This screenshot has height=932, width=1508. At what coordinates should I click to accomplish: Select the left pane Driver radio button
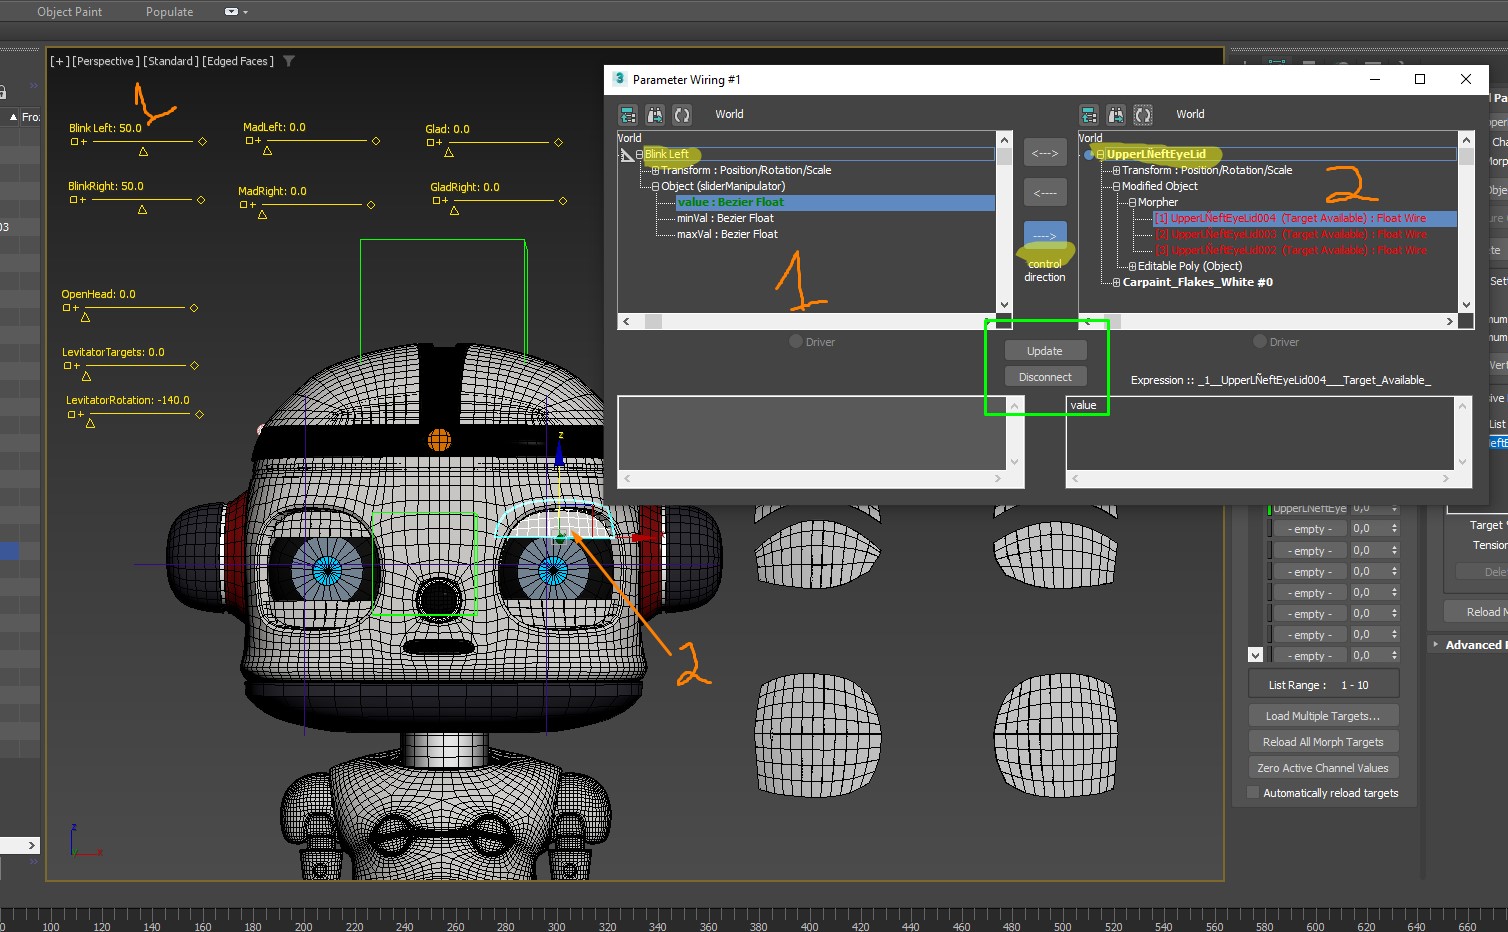(x=796, y=342)
